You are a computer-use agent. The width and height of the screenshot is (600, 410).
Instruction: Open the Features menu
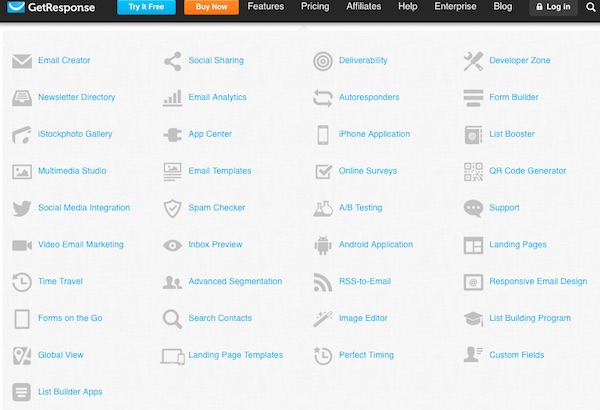pyautogui.click(x=266, y=7)
